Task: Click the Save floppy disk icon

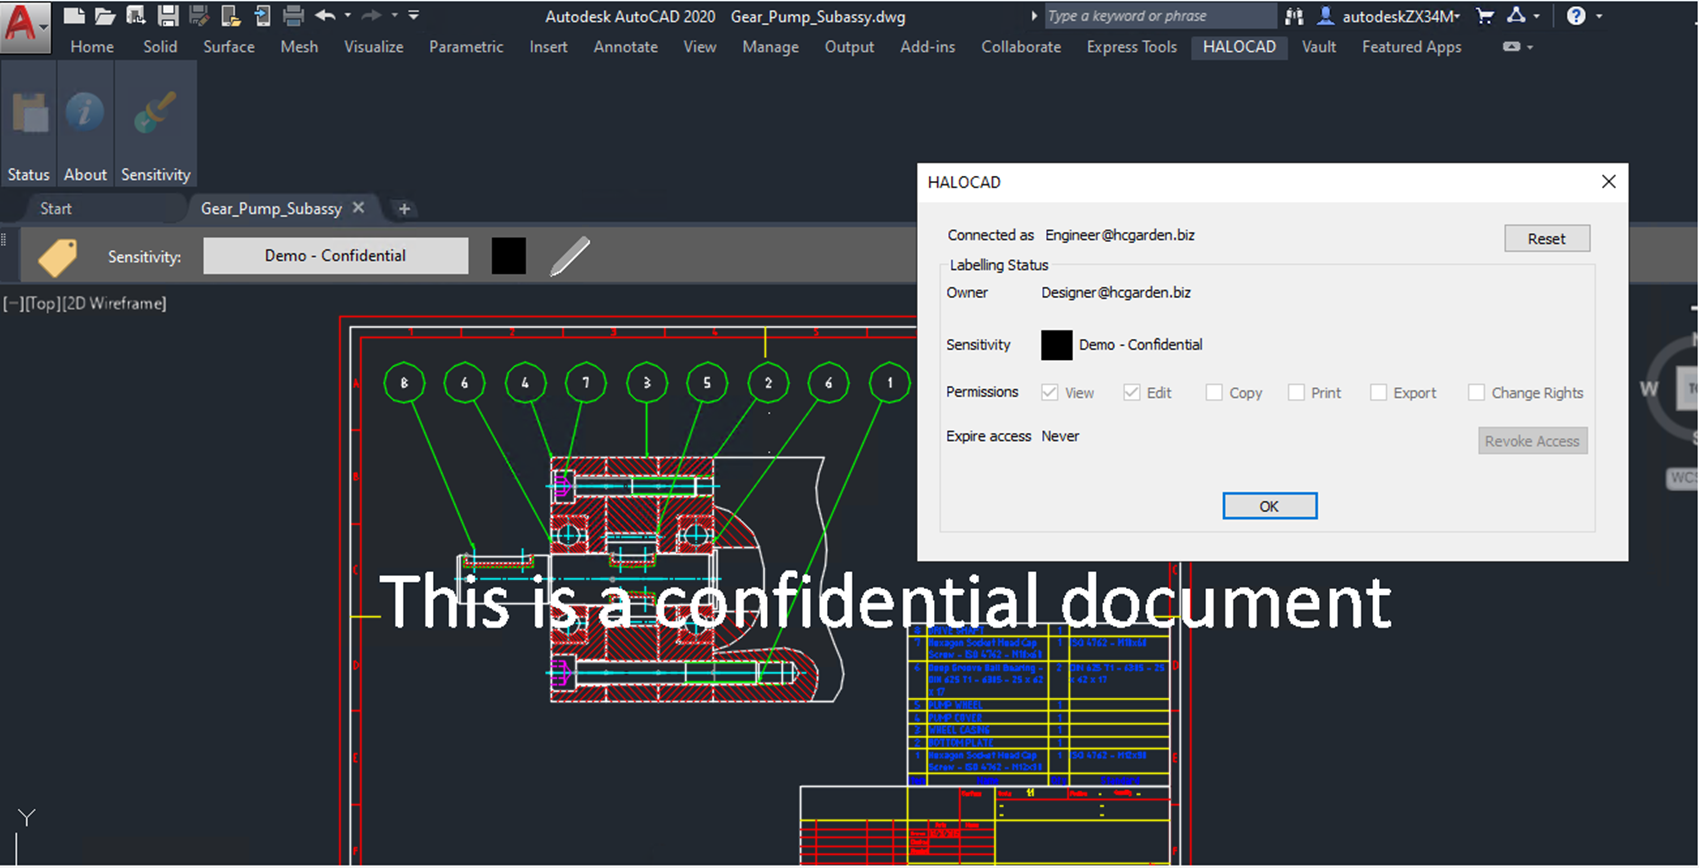Action: point(168,15)
